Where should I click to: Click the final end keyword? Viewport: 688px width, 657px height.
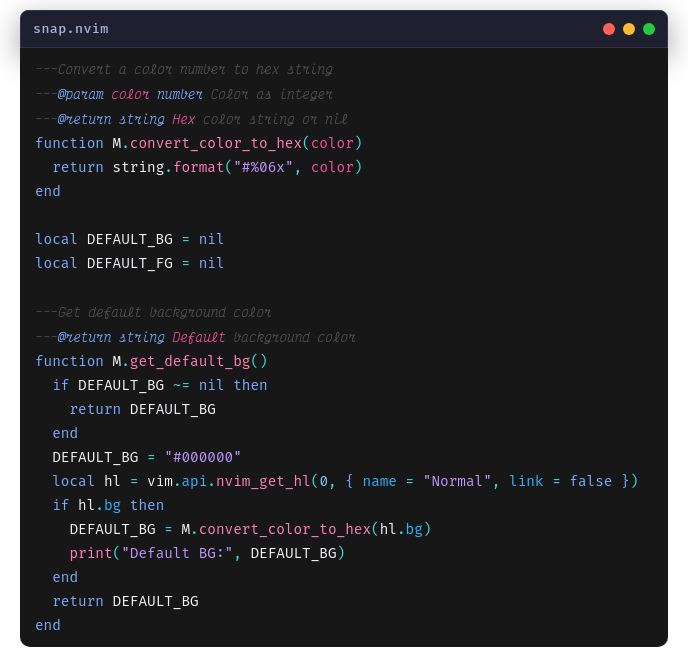[x=48, y=625]
